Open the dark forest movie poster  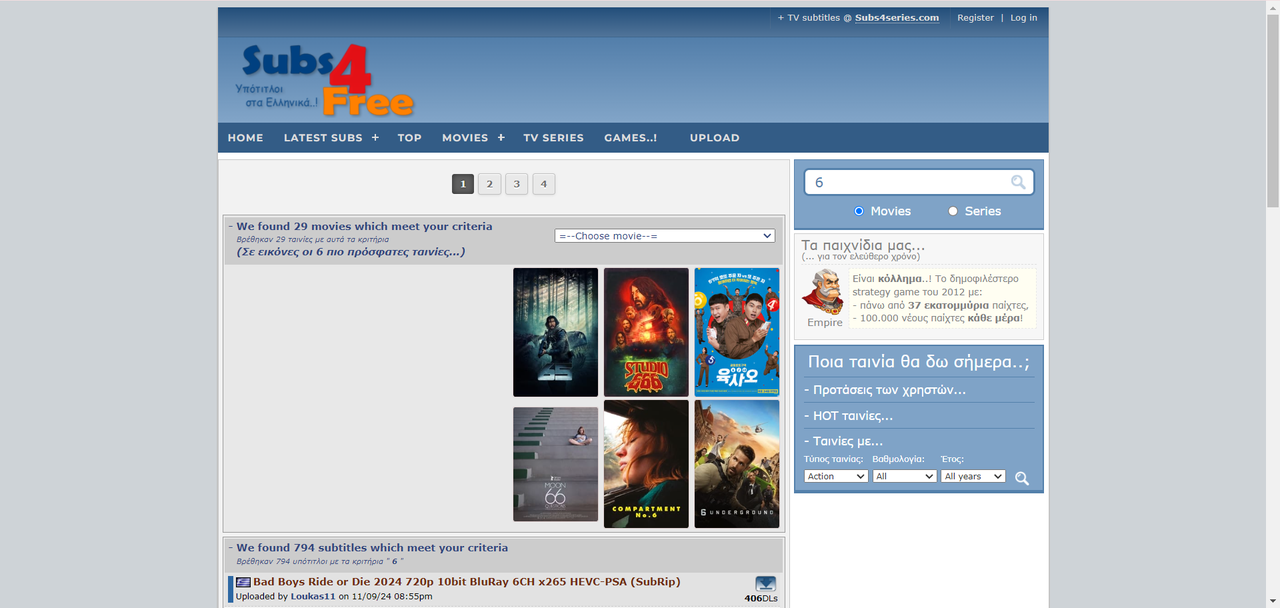coord(555,332)
